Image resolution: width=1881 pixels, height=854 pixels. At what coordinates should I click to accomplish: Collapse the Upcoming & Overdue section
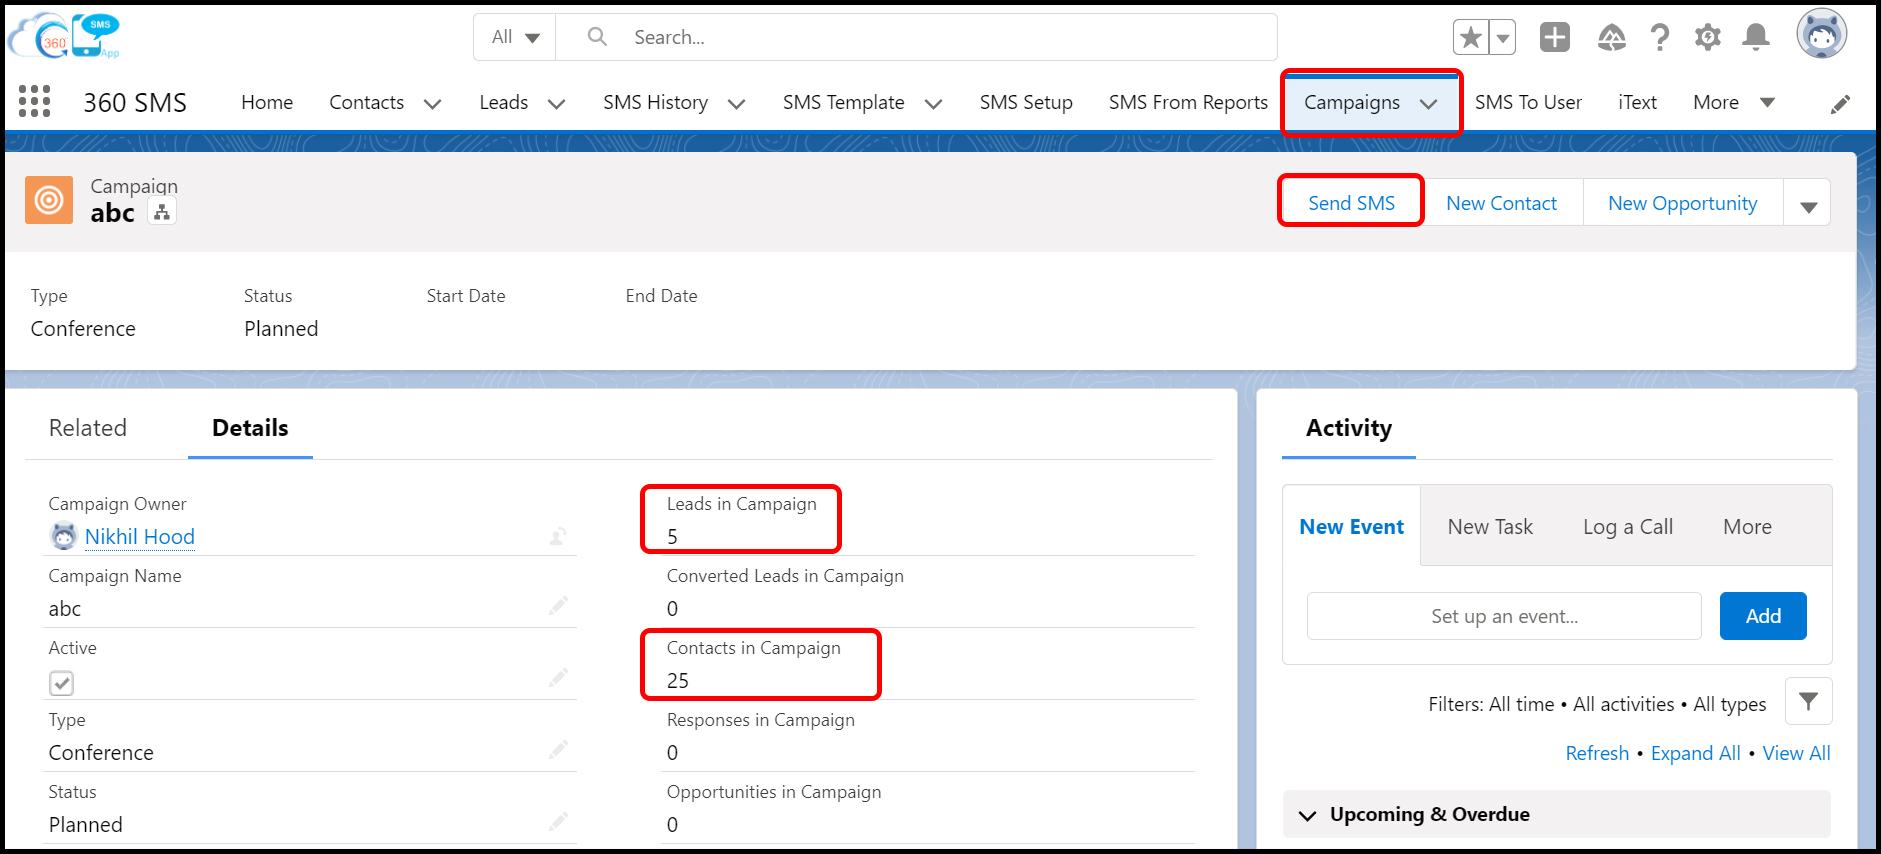click(1307, 815)
